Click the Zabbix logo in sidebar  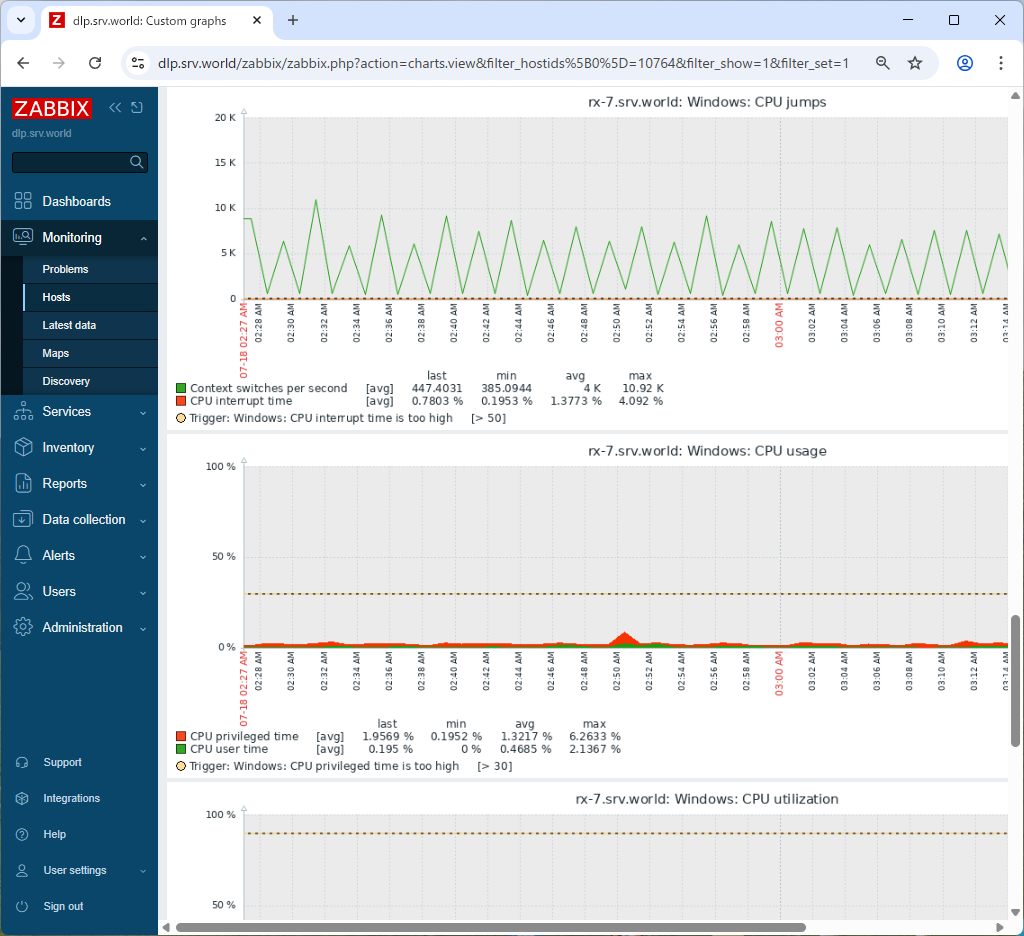click(x=52, y=109)
